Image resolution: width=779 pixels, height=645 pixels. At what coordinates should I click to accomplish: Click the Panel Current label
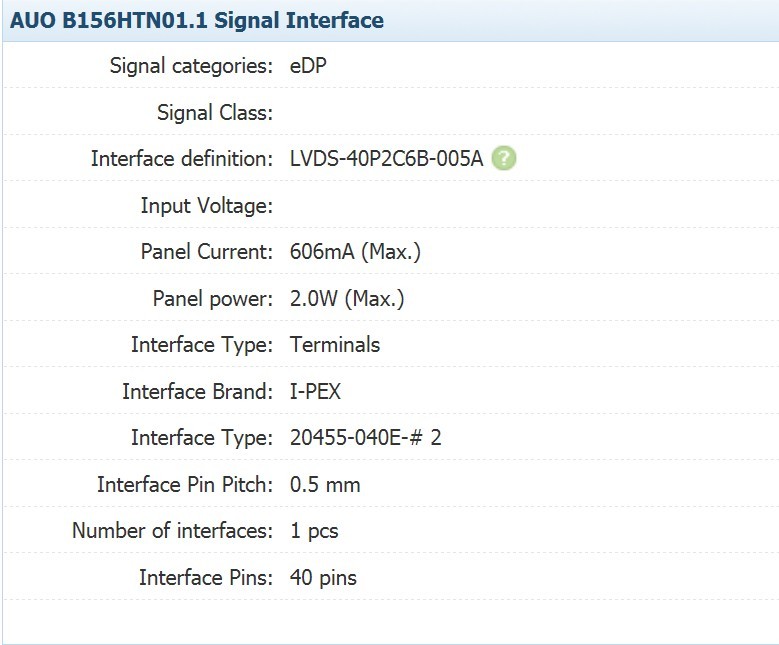tap(207, 251)
